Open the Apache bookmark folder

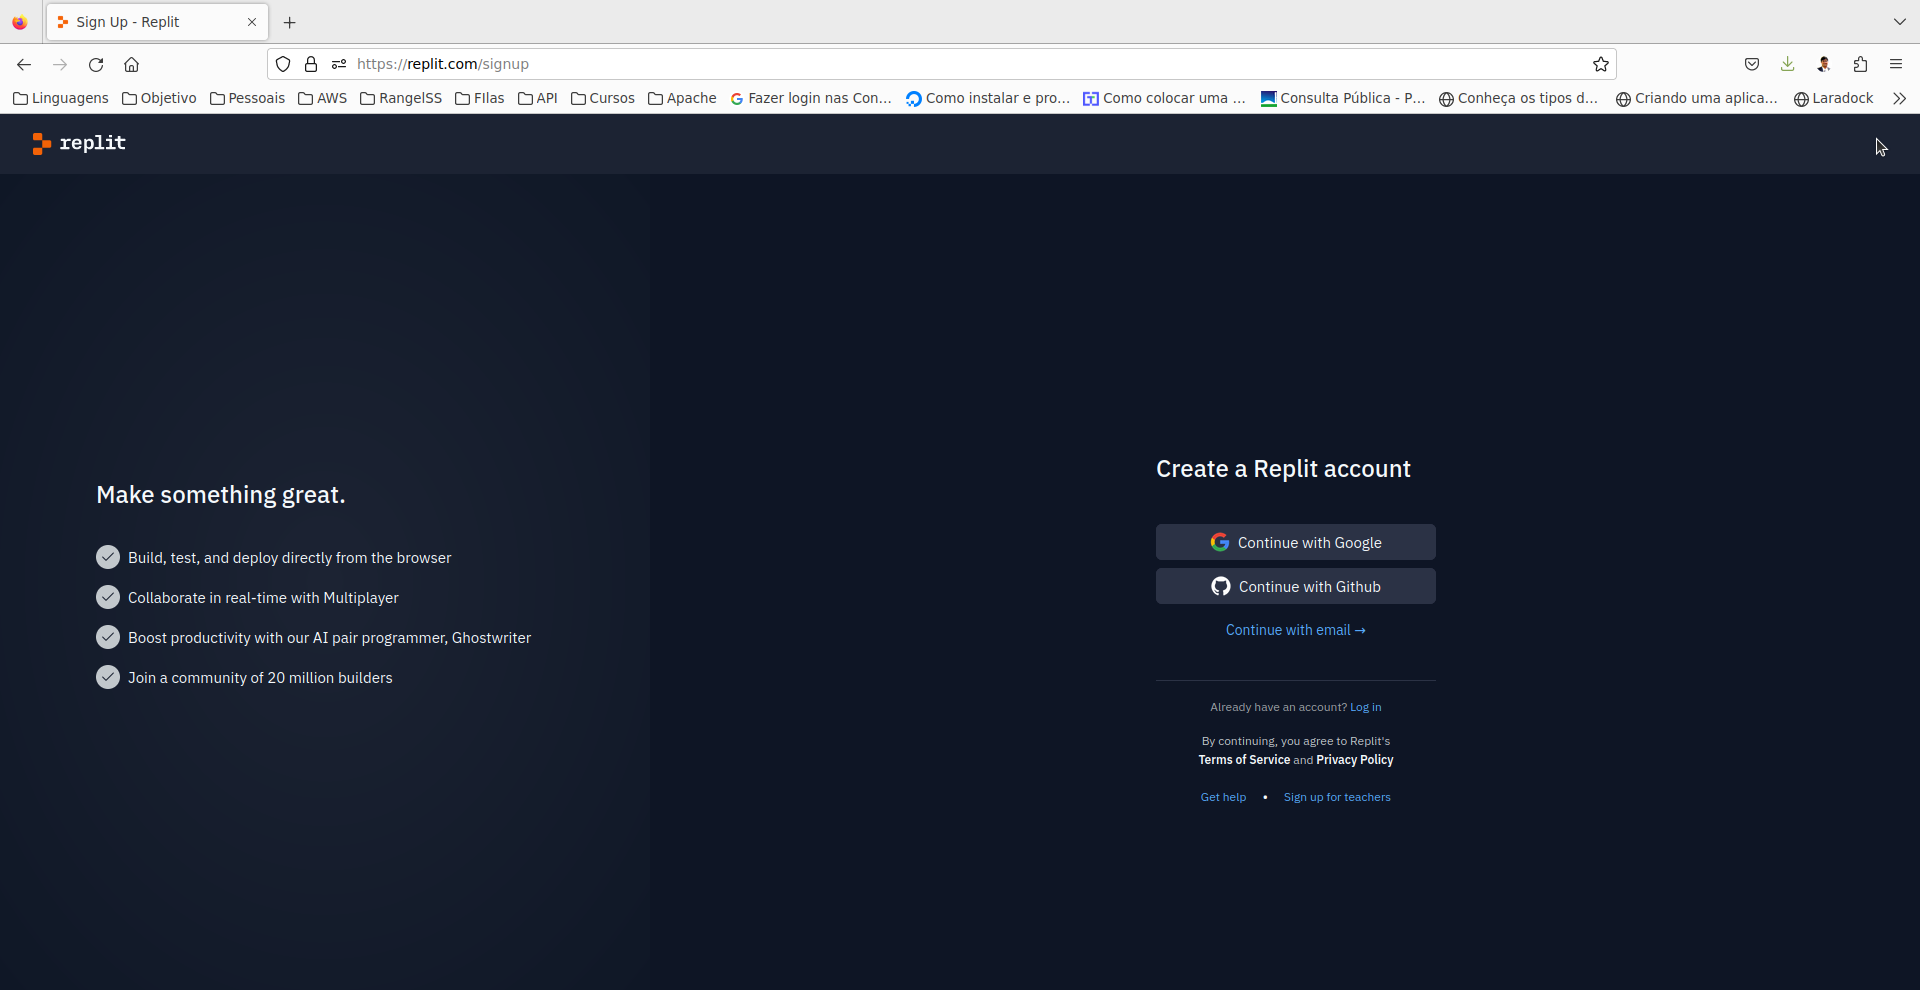pyautogui.click(x=682, y=98)
